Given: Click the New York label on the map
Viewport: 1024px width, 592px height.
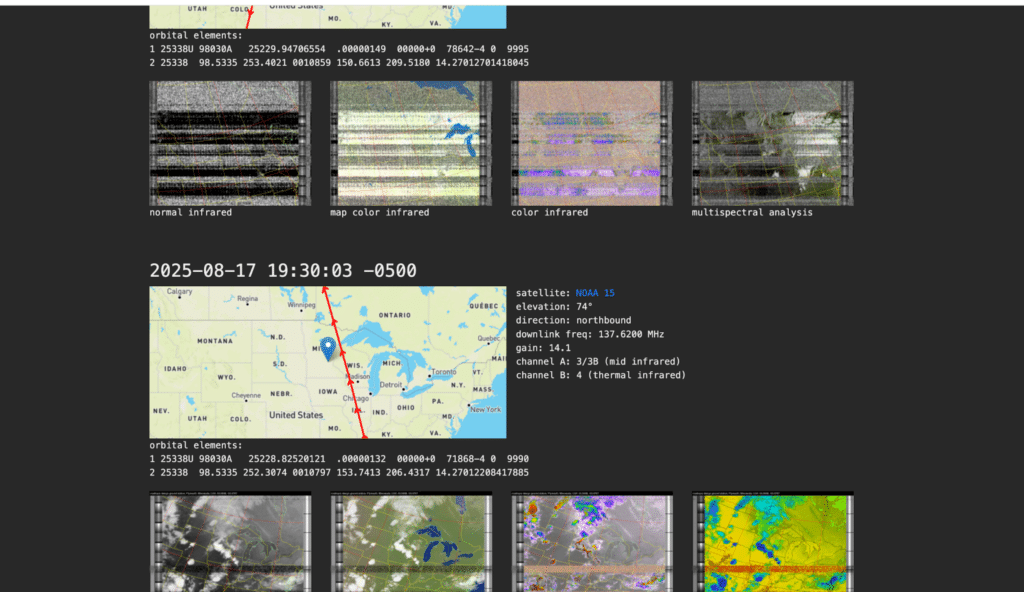Looking at the screenshot, I should (486, 410).
